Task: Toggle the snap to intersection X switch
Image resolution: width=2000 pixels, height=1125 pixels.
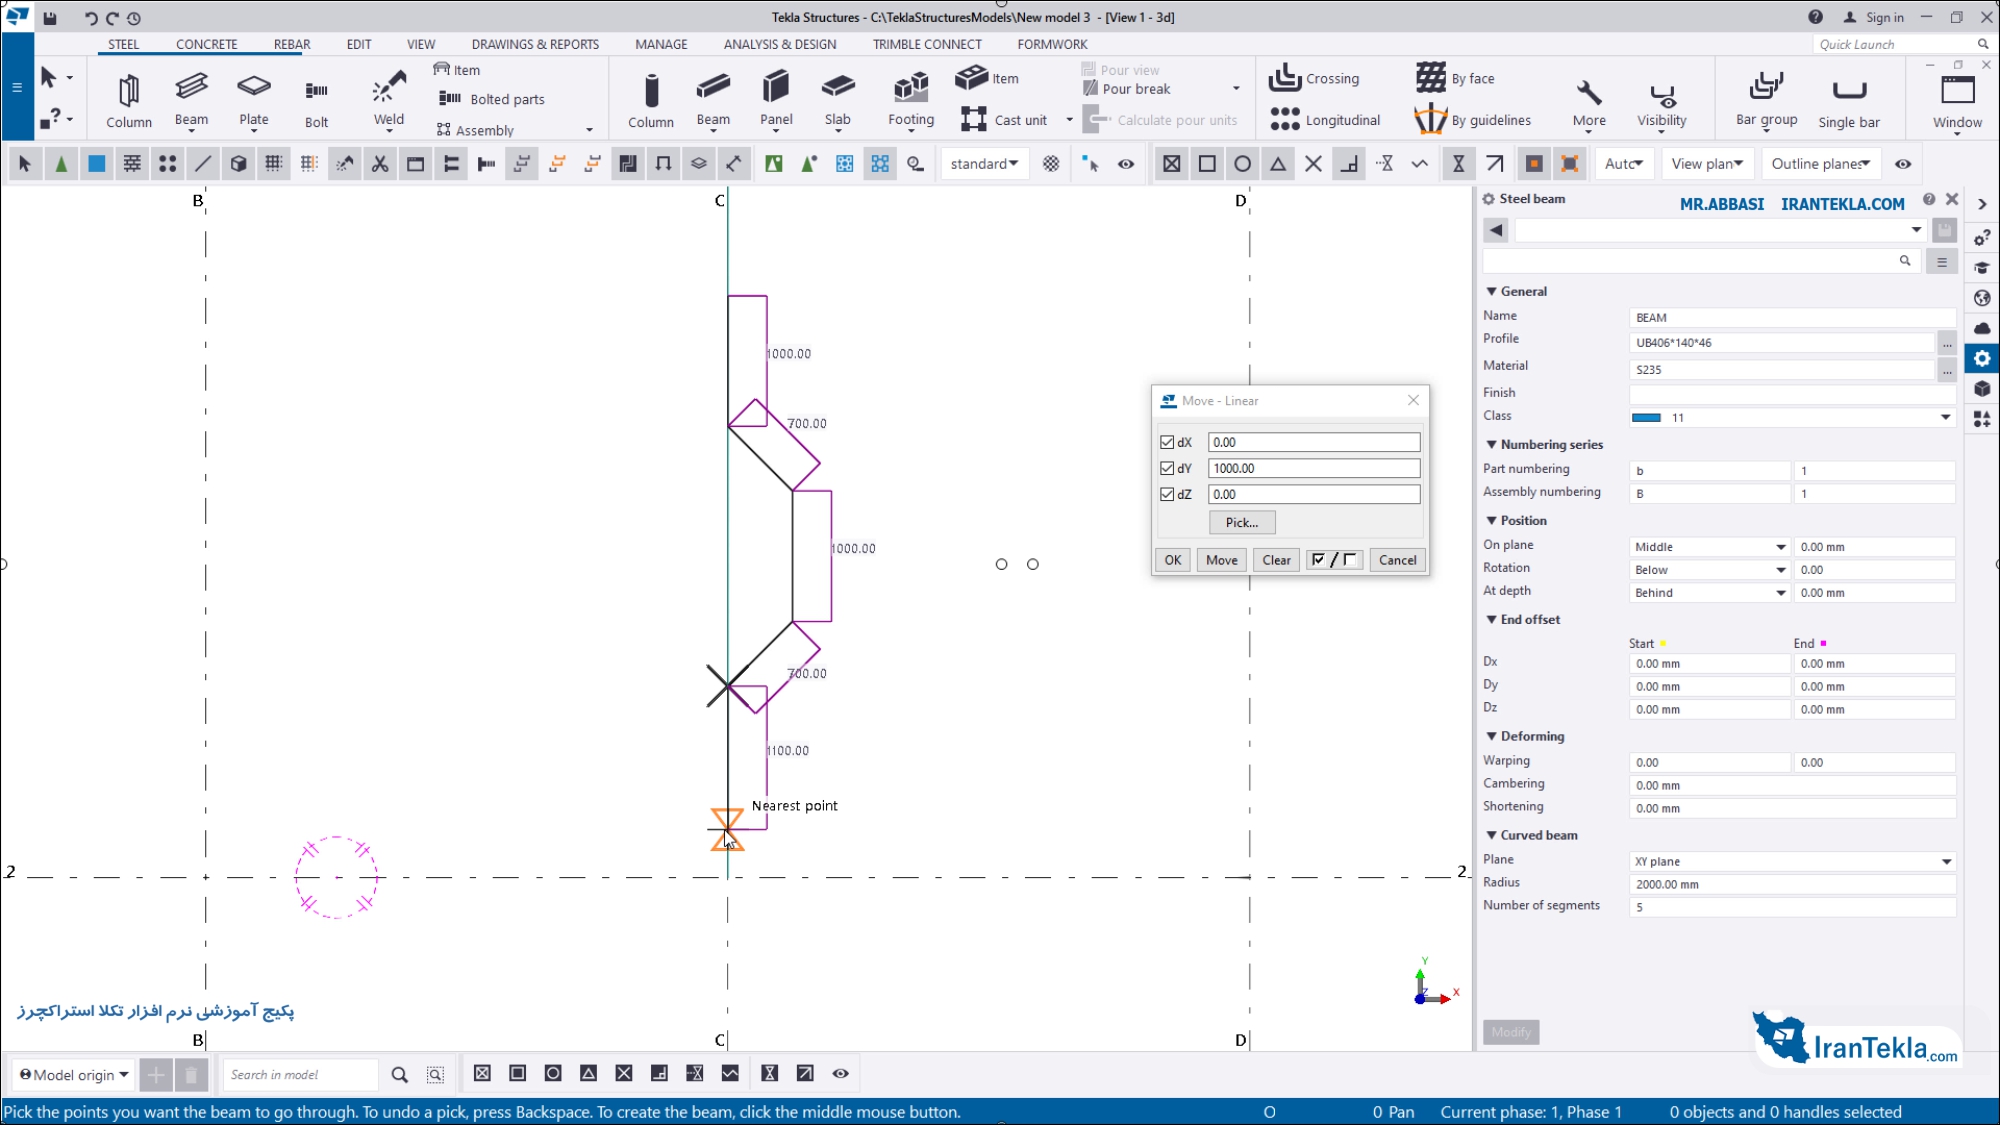Action: click(1314, 164)
